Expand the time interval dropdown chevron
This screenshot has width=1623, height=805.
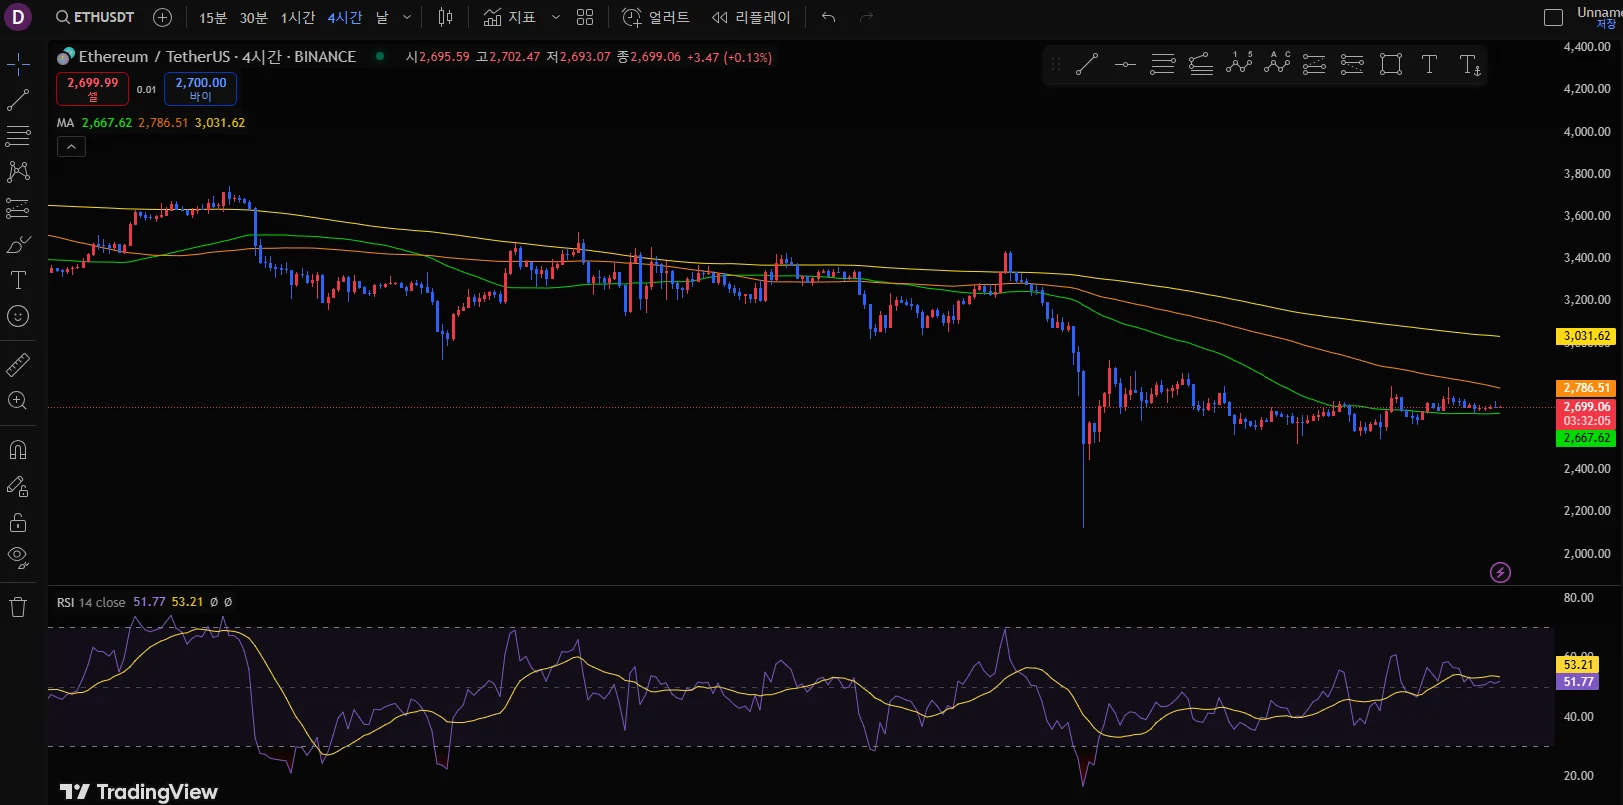pyautogui.click(x=407, y=17)
